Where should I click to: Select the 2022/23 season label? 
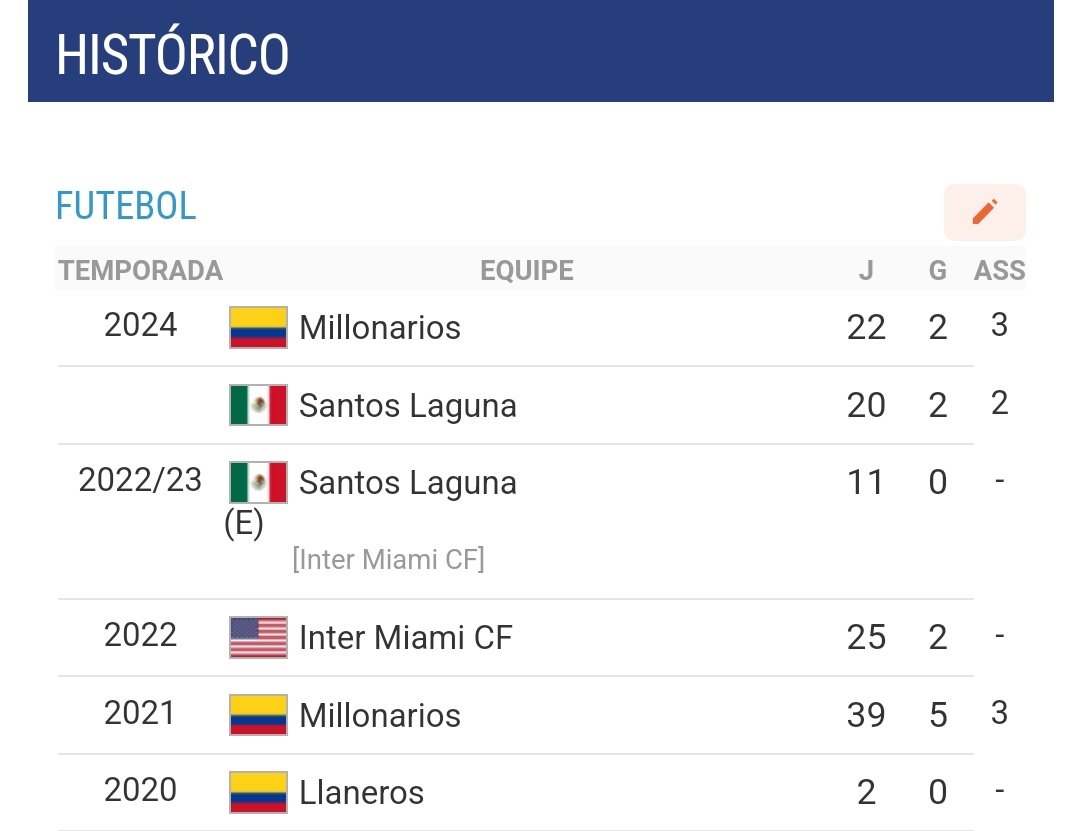pos(140,480)
